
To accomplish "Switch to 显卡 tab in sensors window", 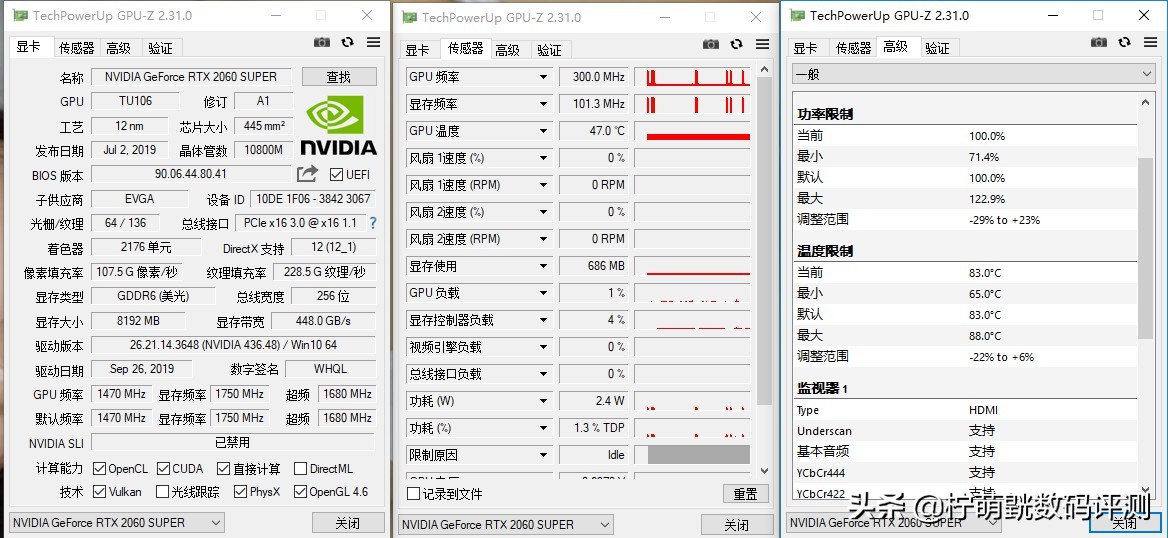I will click(418, 50).
